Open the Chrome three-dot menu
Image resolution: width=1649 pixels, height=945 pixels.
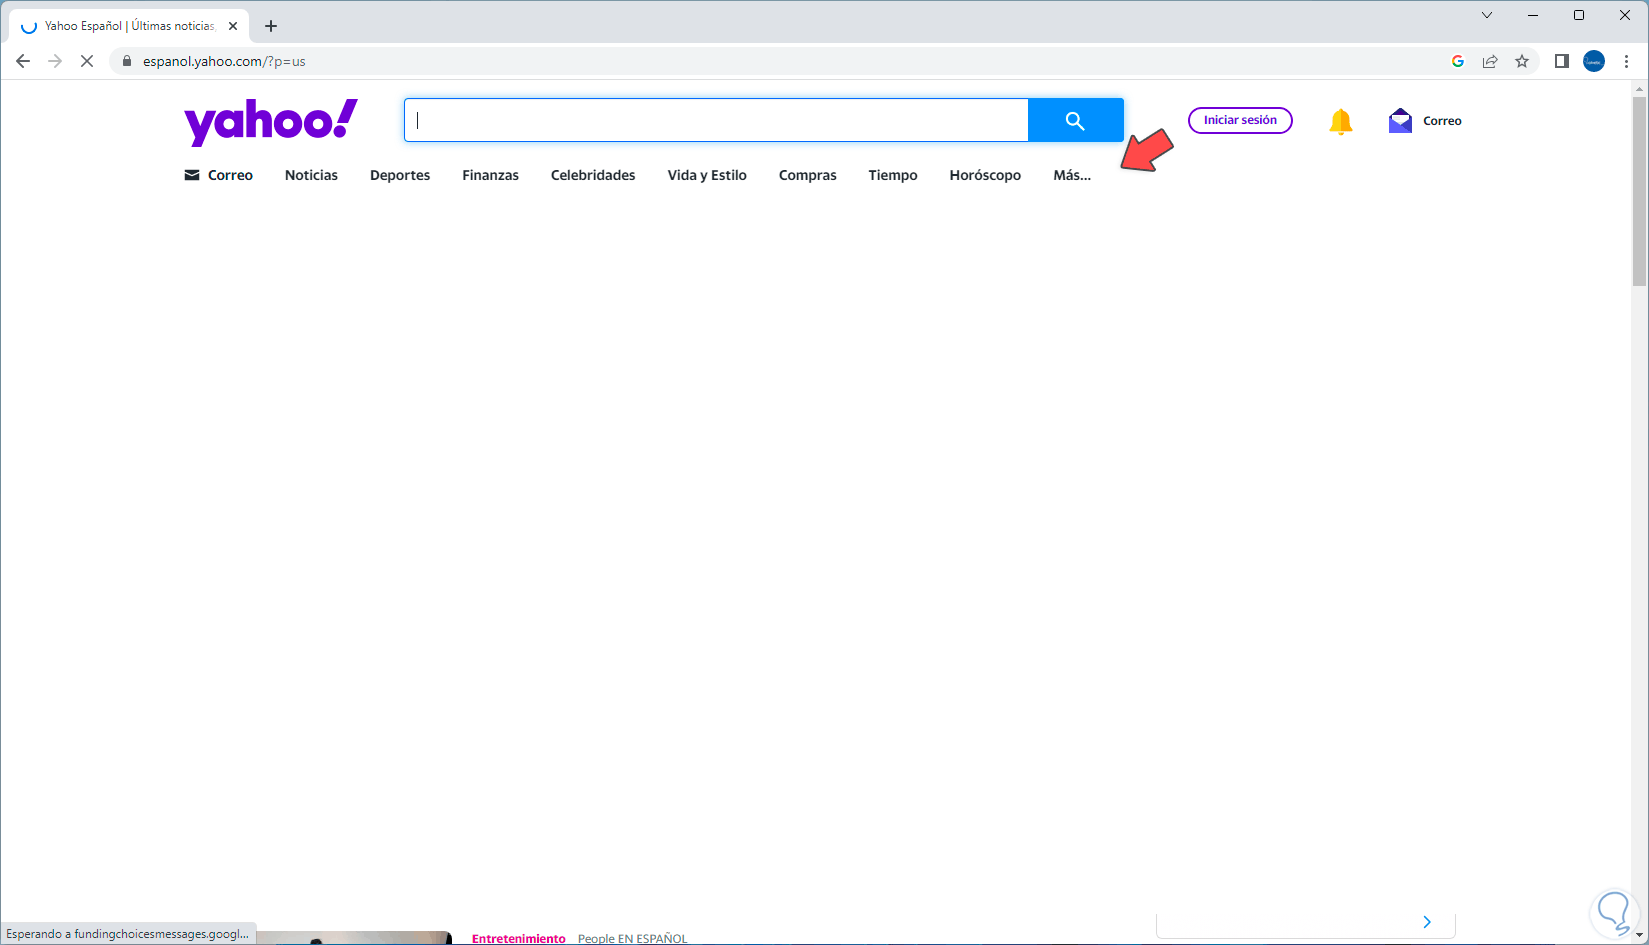(x=1627, y=61)
